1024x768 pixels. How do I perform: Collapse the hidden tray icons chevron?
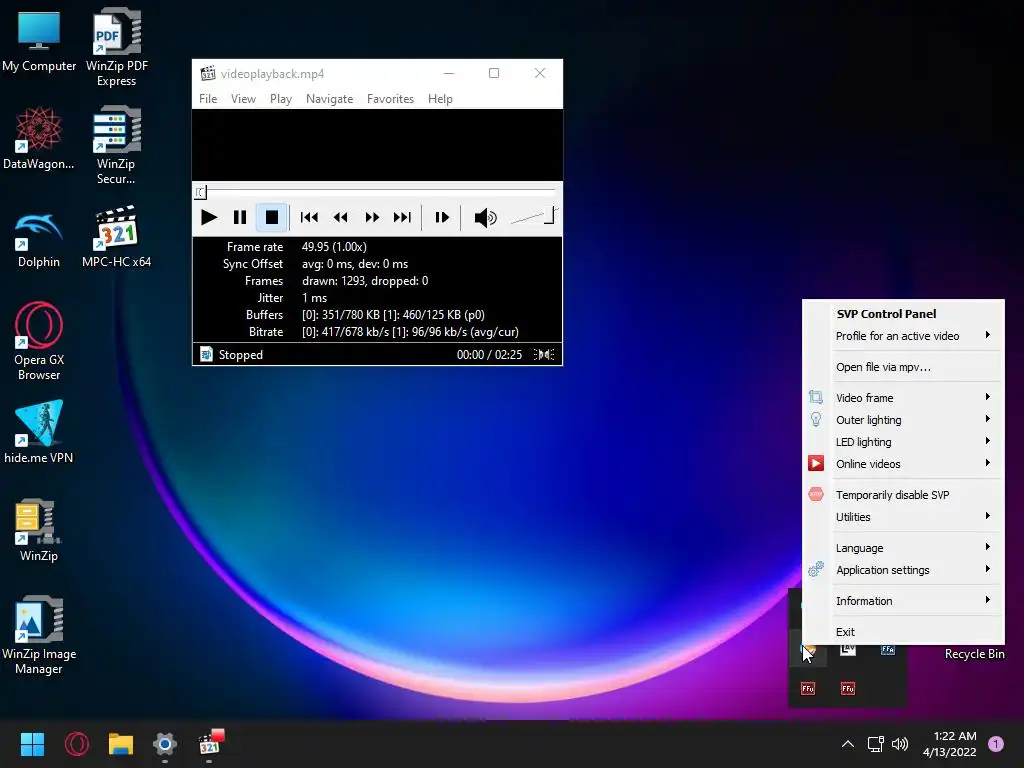click(848, 744)
